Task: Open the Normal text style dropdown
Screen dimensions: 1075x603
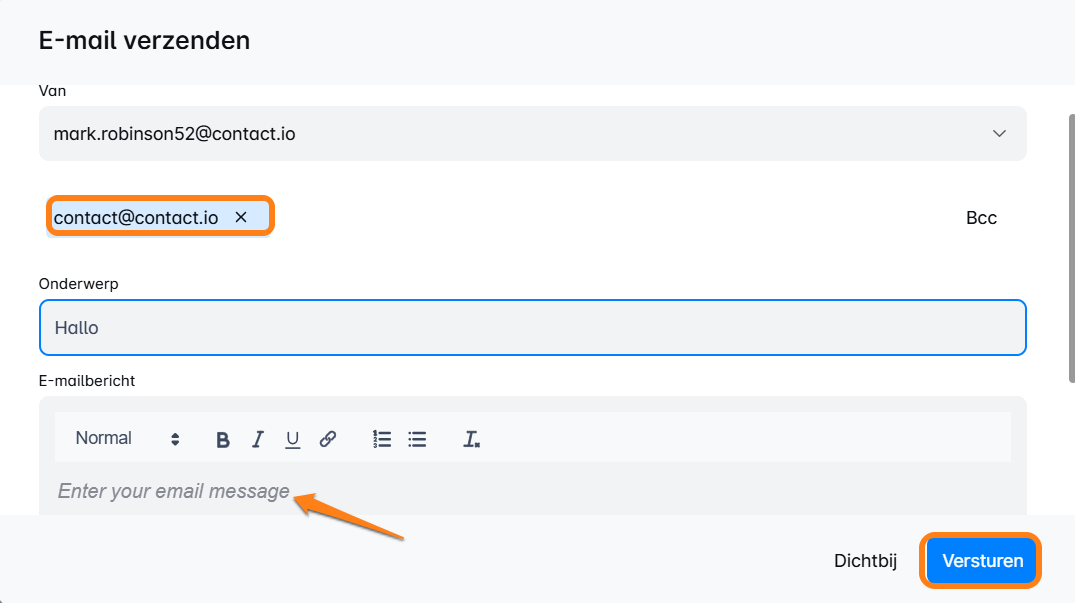Action: (x=127, y=439)
